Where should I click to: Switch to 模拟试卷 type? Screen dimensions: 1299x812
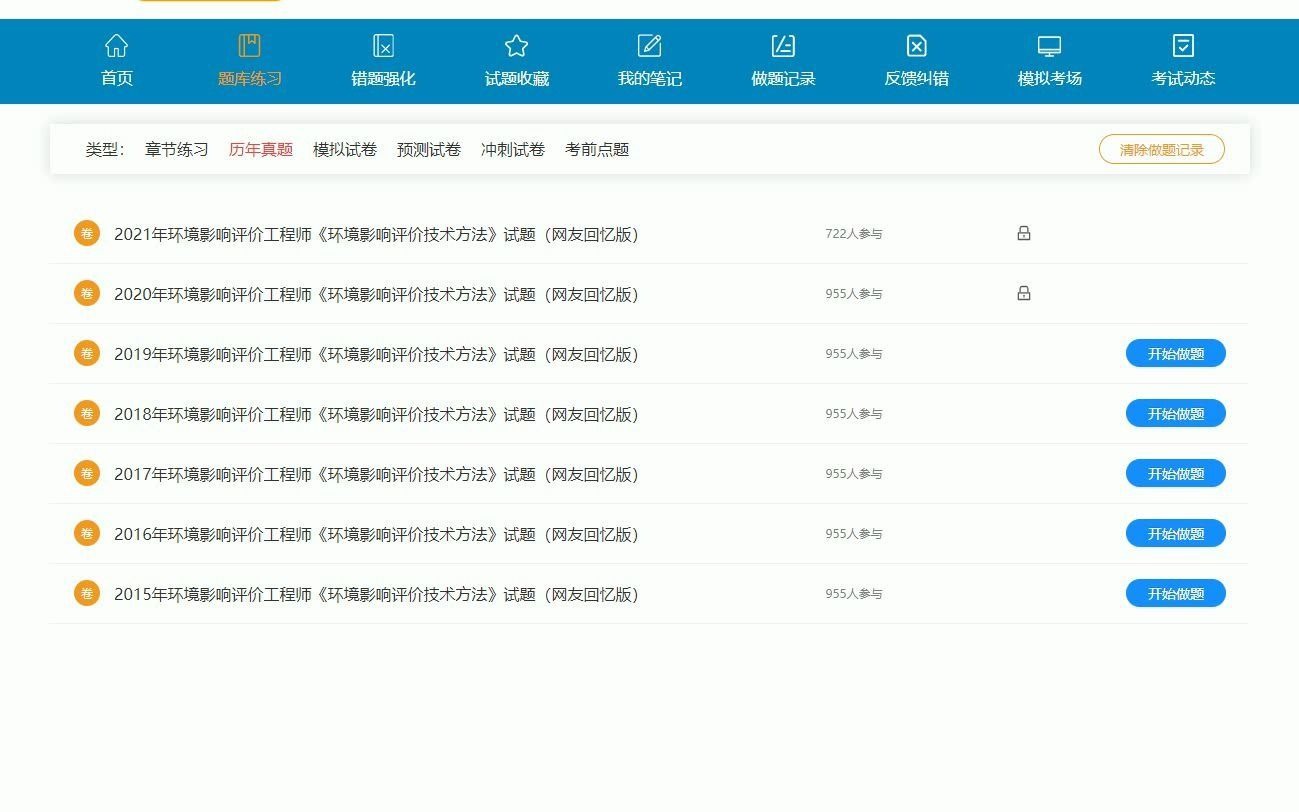345,150
